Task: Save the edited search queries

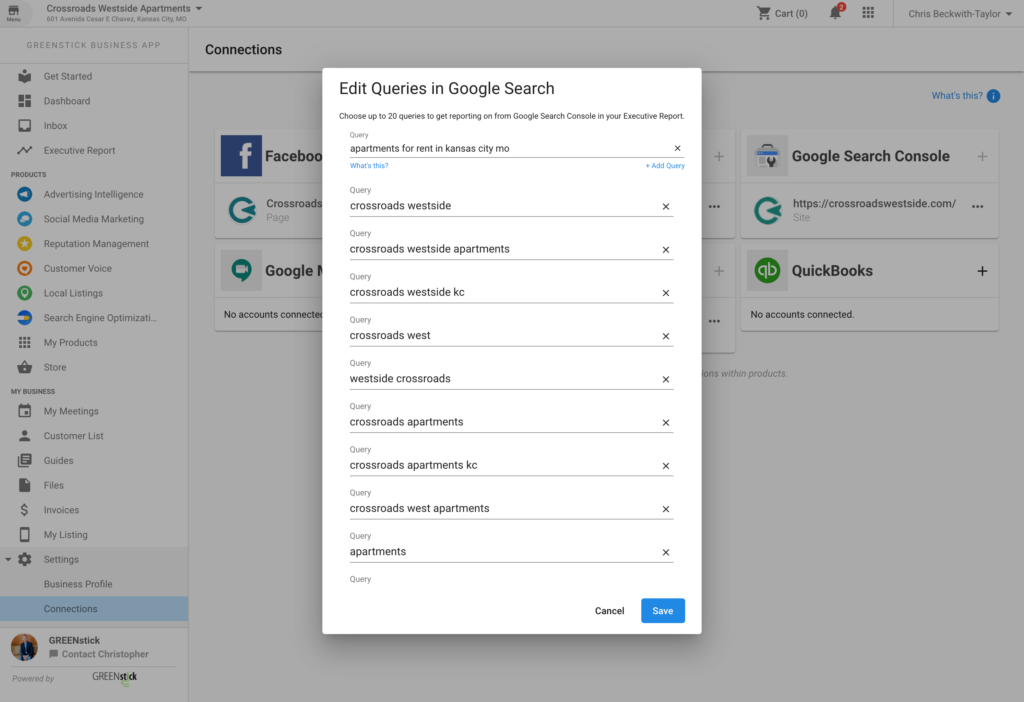Action: (662, 611)
